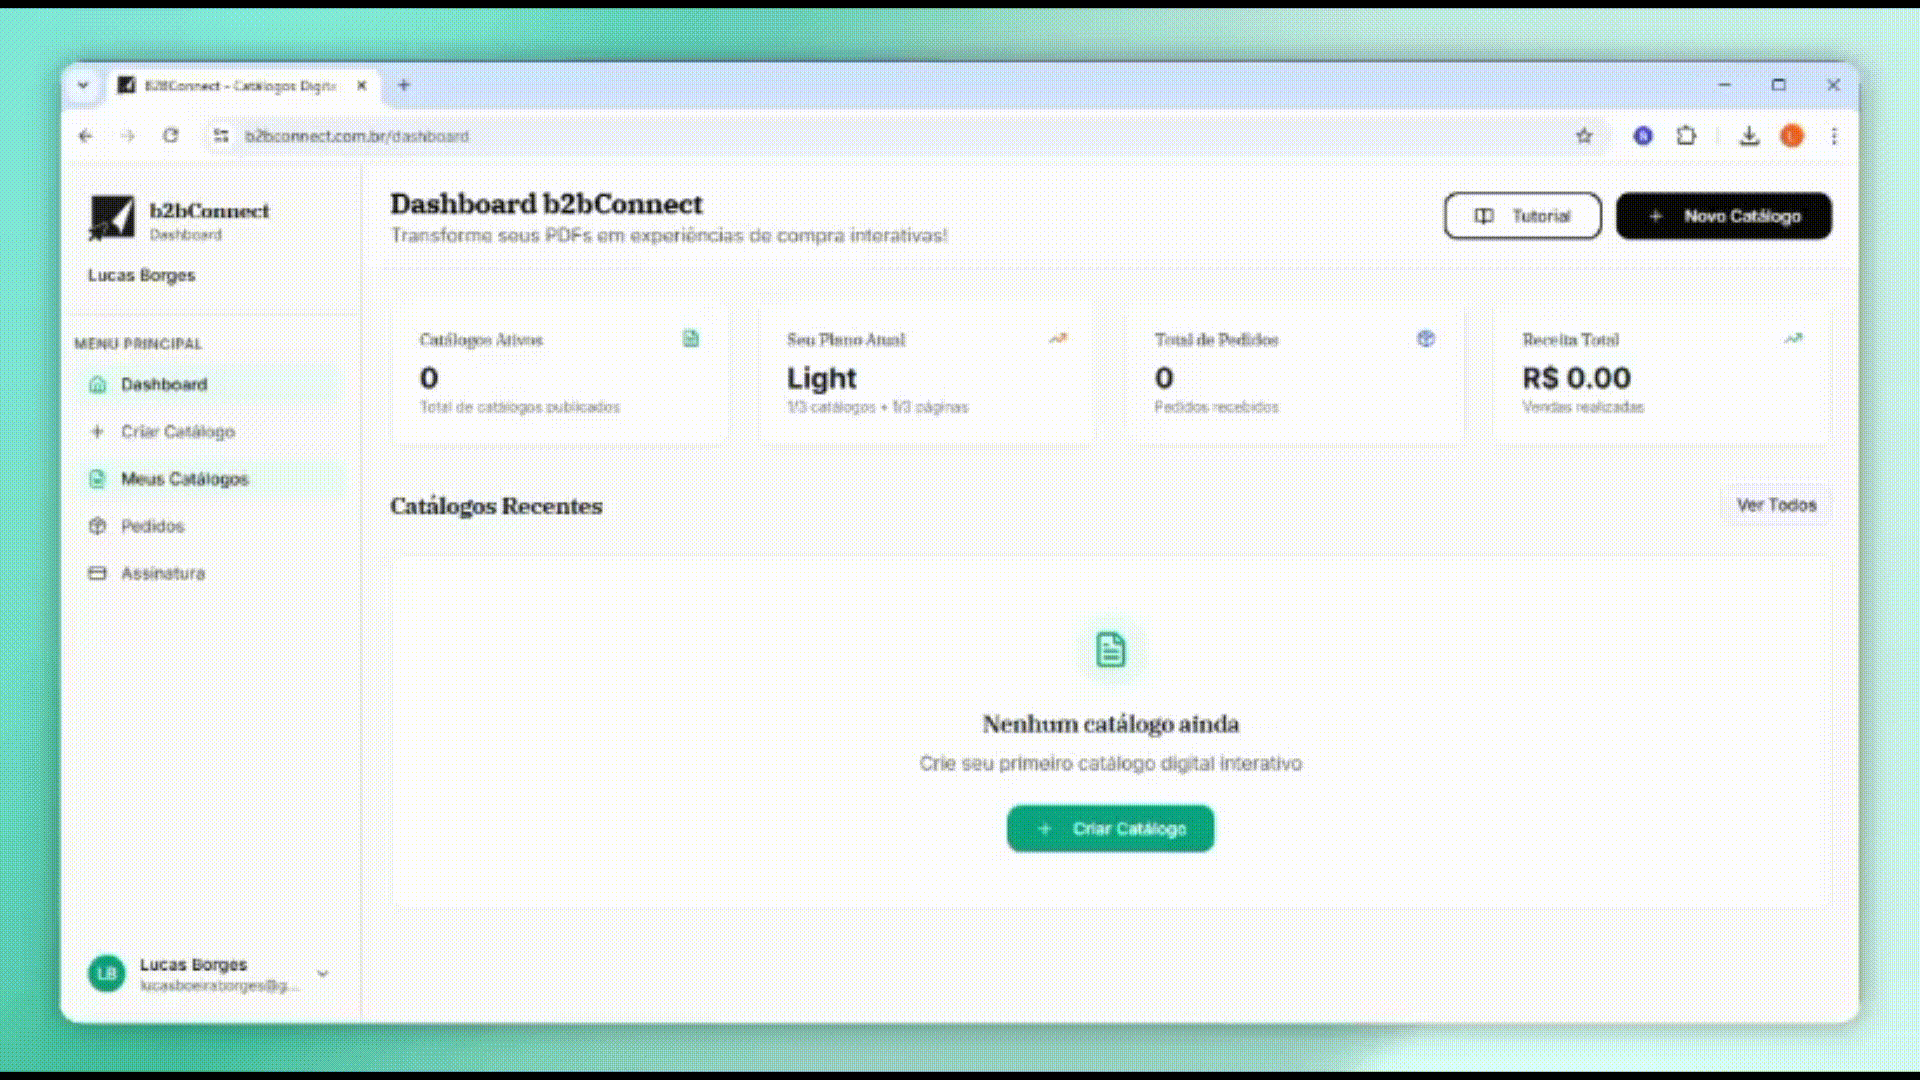Click the Catálogos Ativos document icon
Viewport: 1920px width, 1080px height.
coord(691,339)
